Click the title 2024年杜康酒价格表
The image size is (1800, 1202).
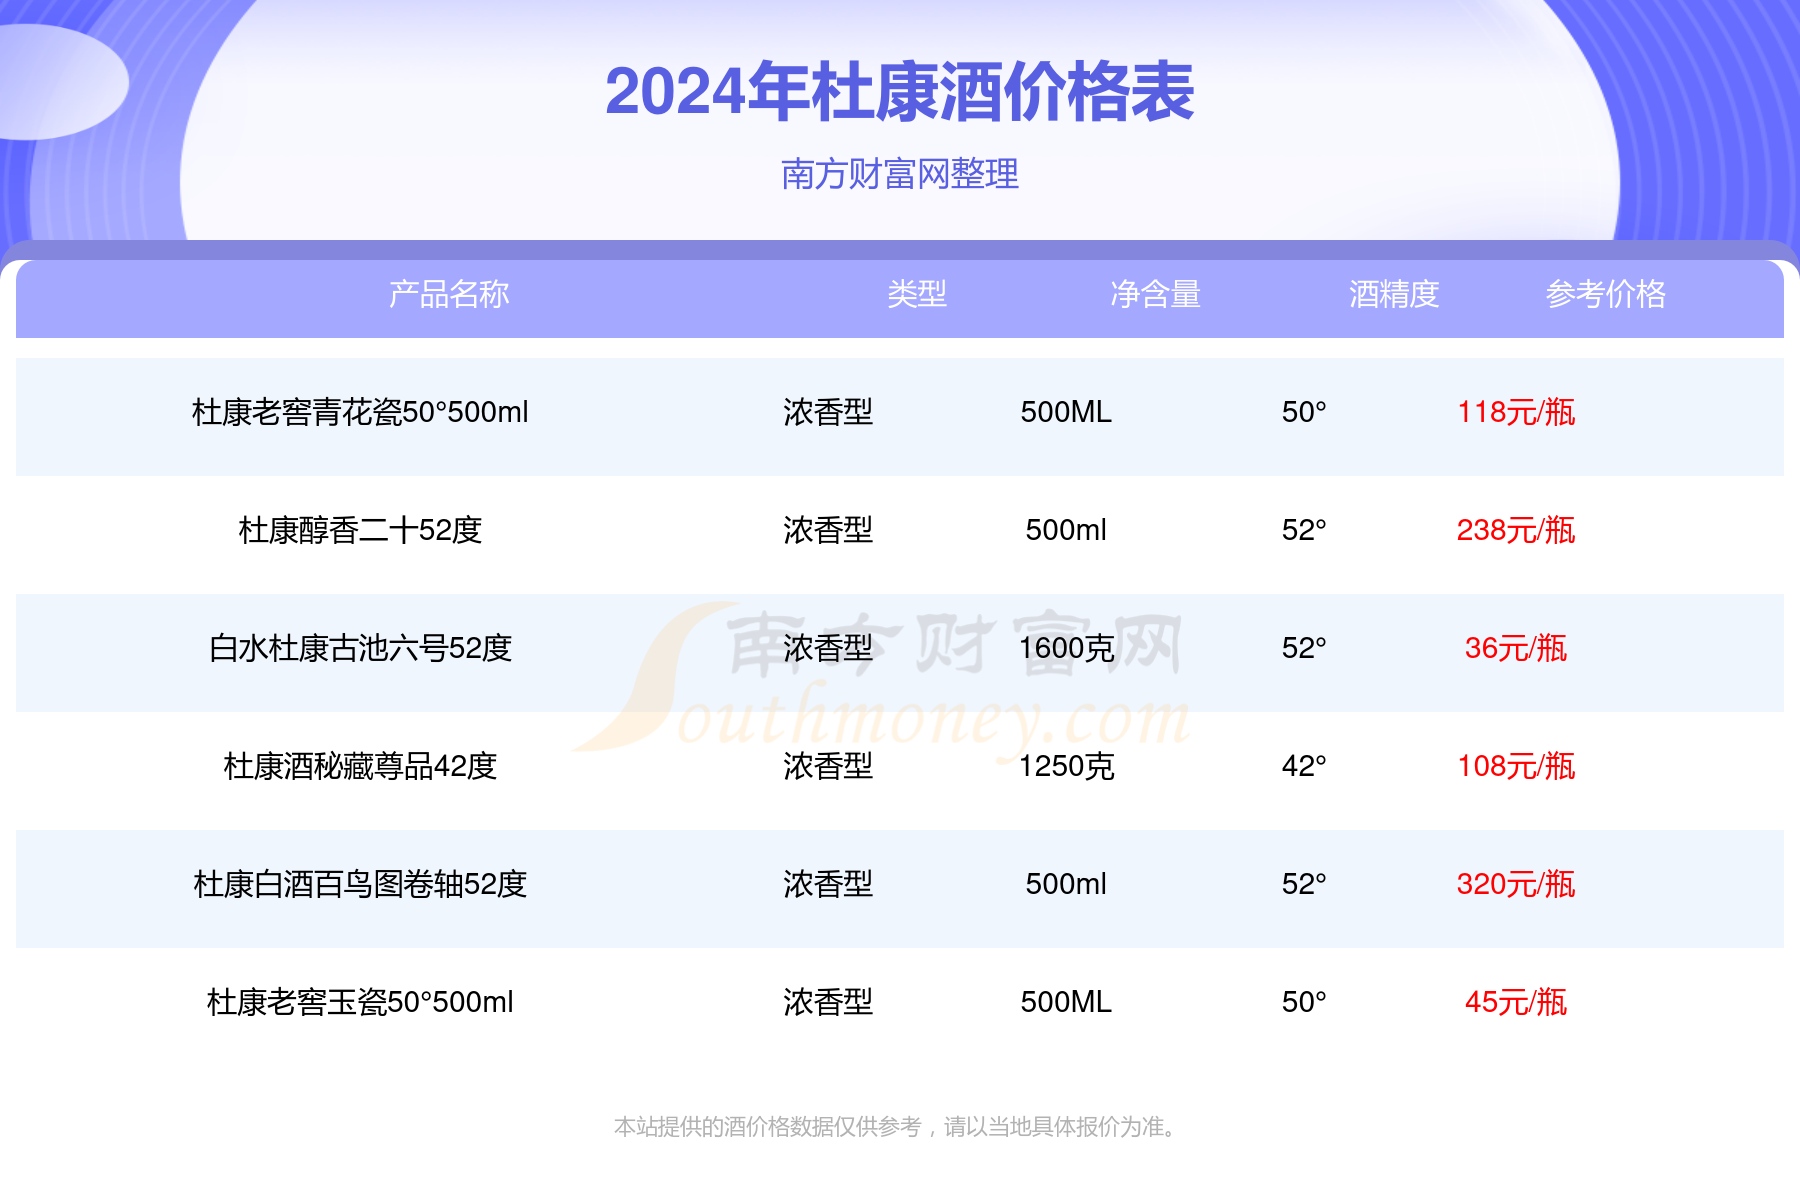click(899, 92)
